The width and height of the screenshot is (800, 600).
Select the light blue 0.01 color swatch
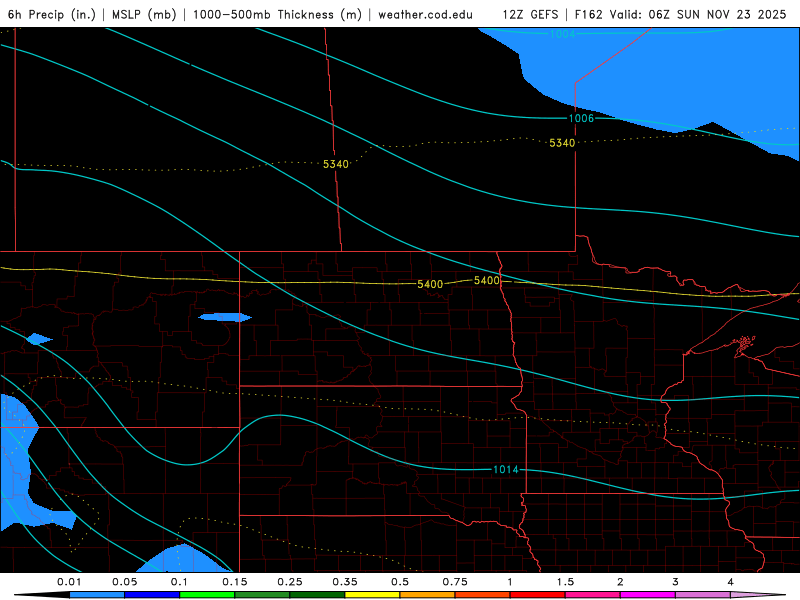(97, 595)
